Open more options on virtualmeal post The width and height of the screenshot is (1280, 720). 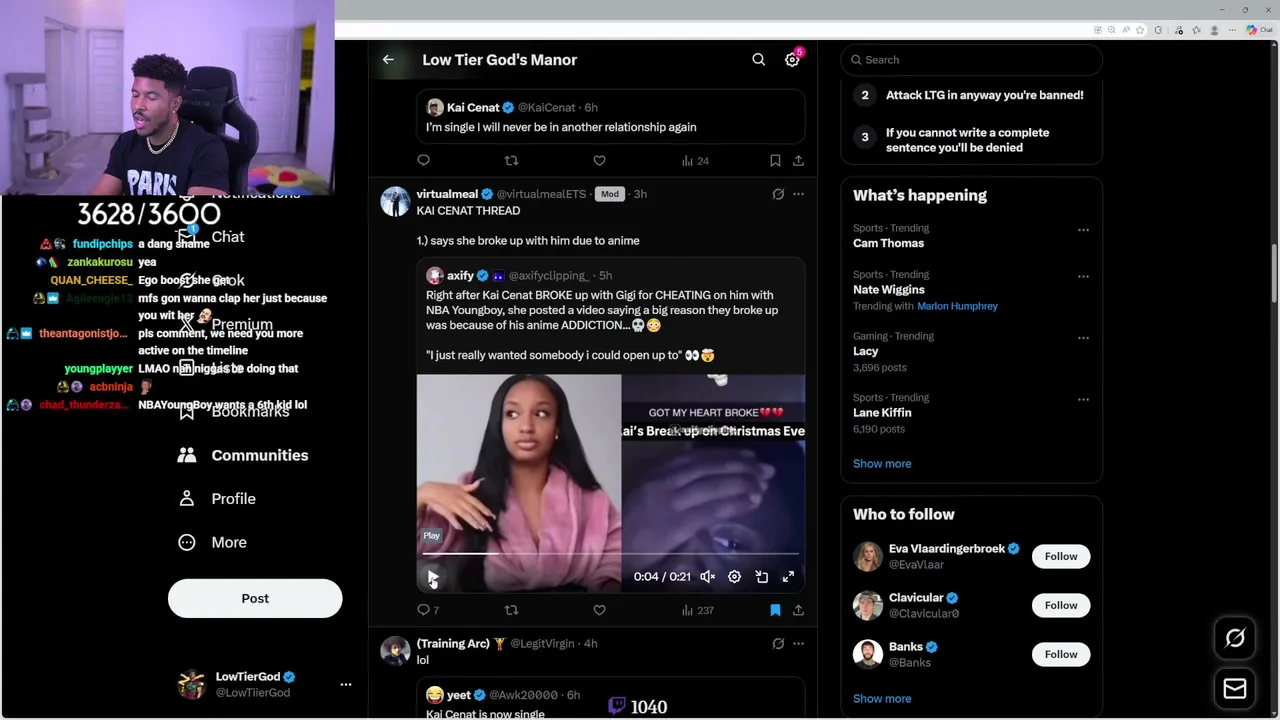coord(798,194)
